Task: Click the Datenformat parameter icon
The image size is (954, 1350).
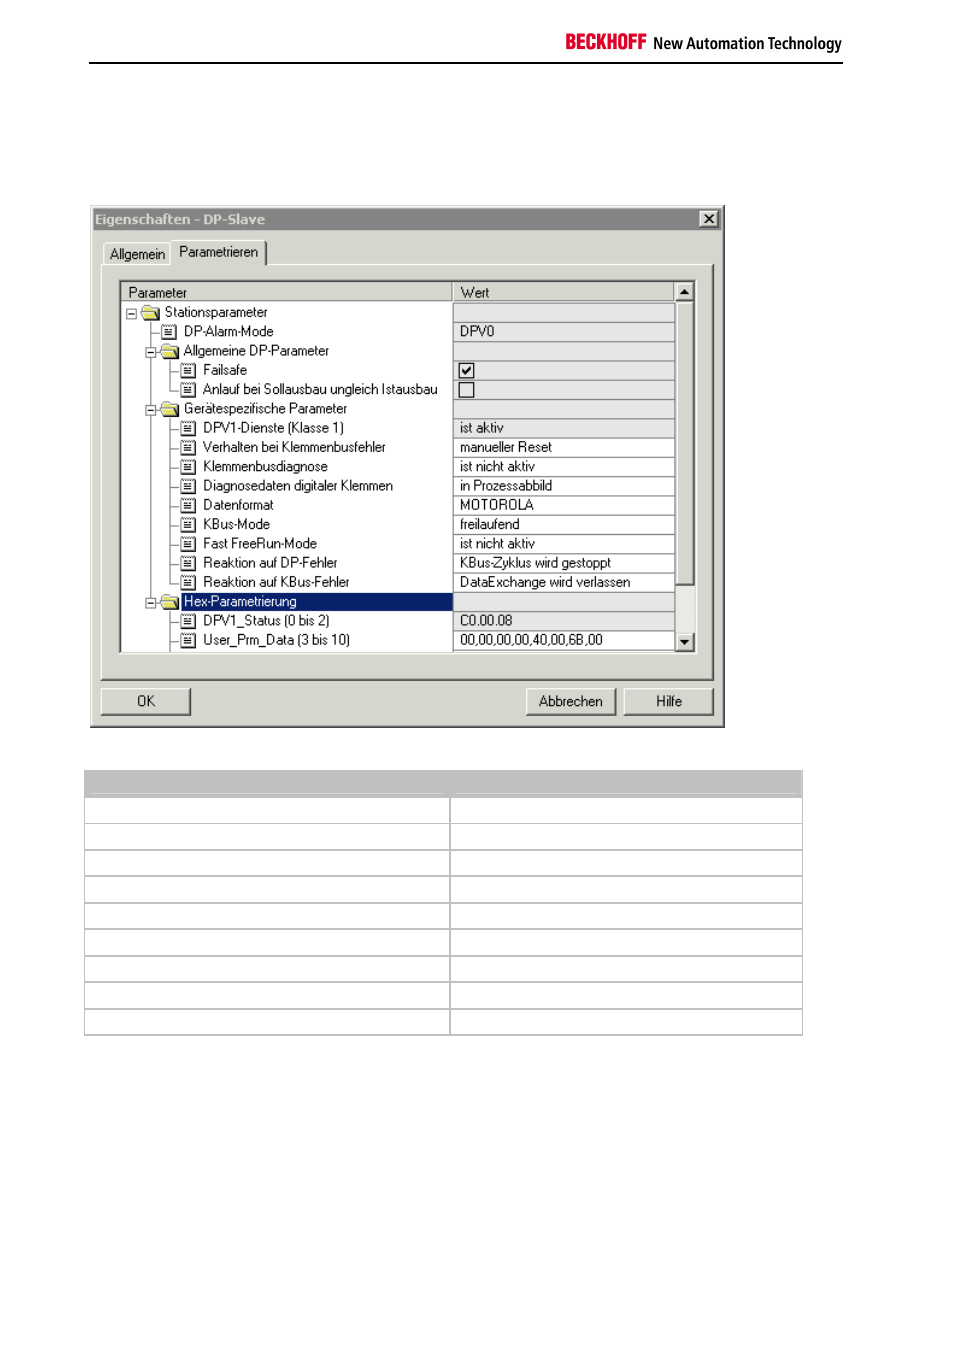Action: click(x=188, y=505)
